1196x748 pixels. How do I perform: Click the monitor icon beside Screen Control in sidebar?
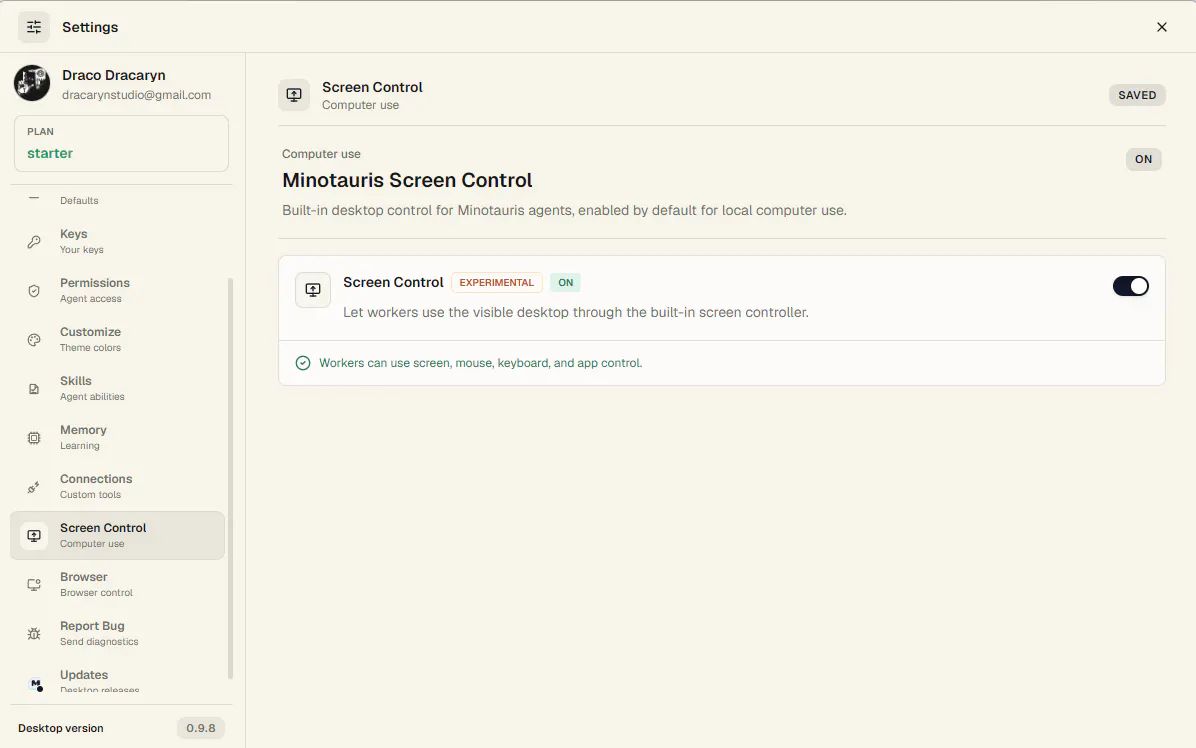pyautogui.click(x=34, y=535)
